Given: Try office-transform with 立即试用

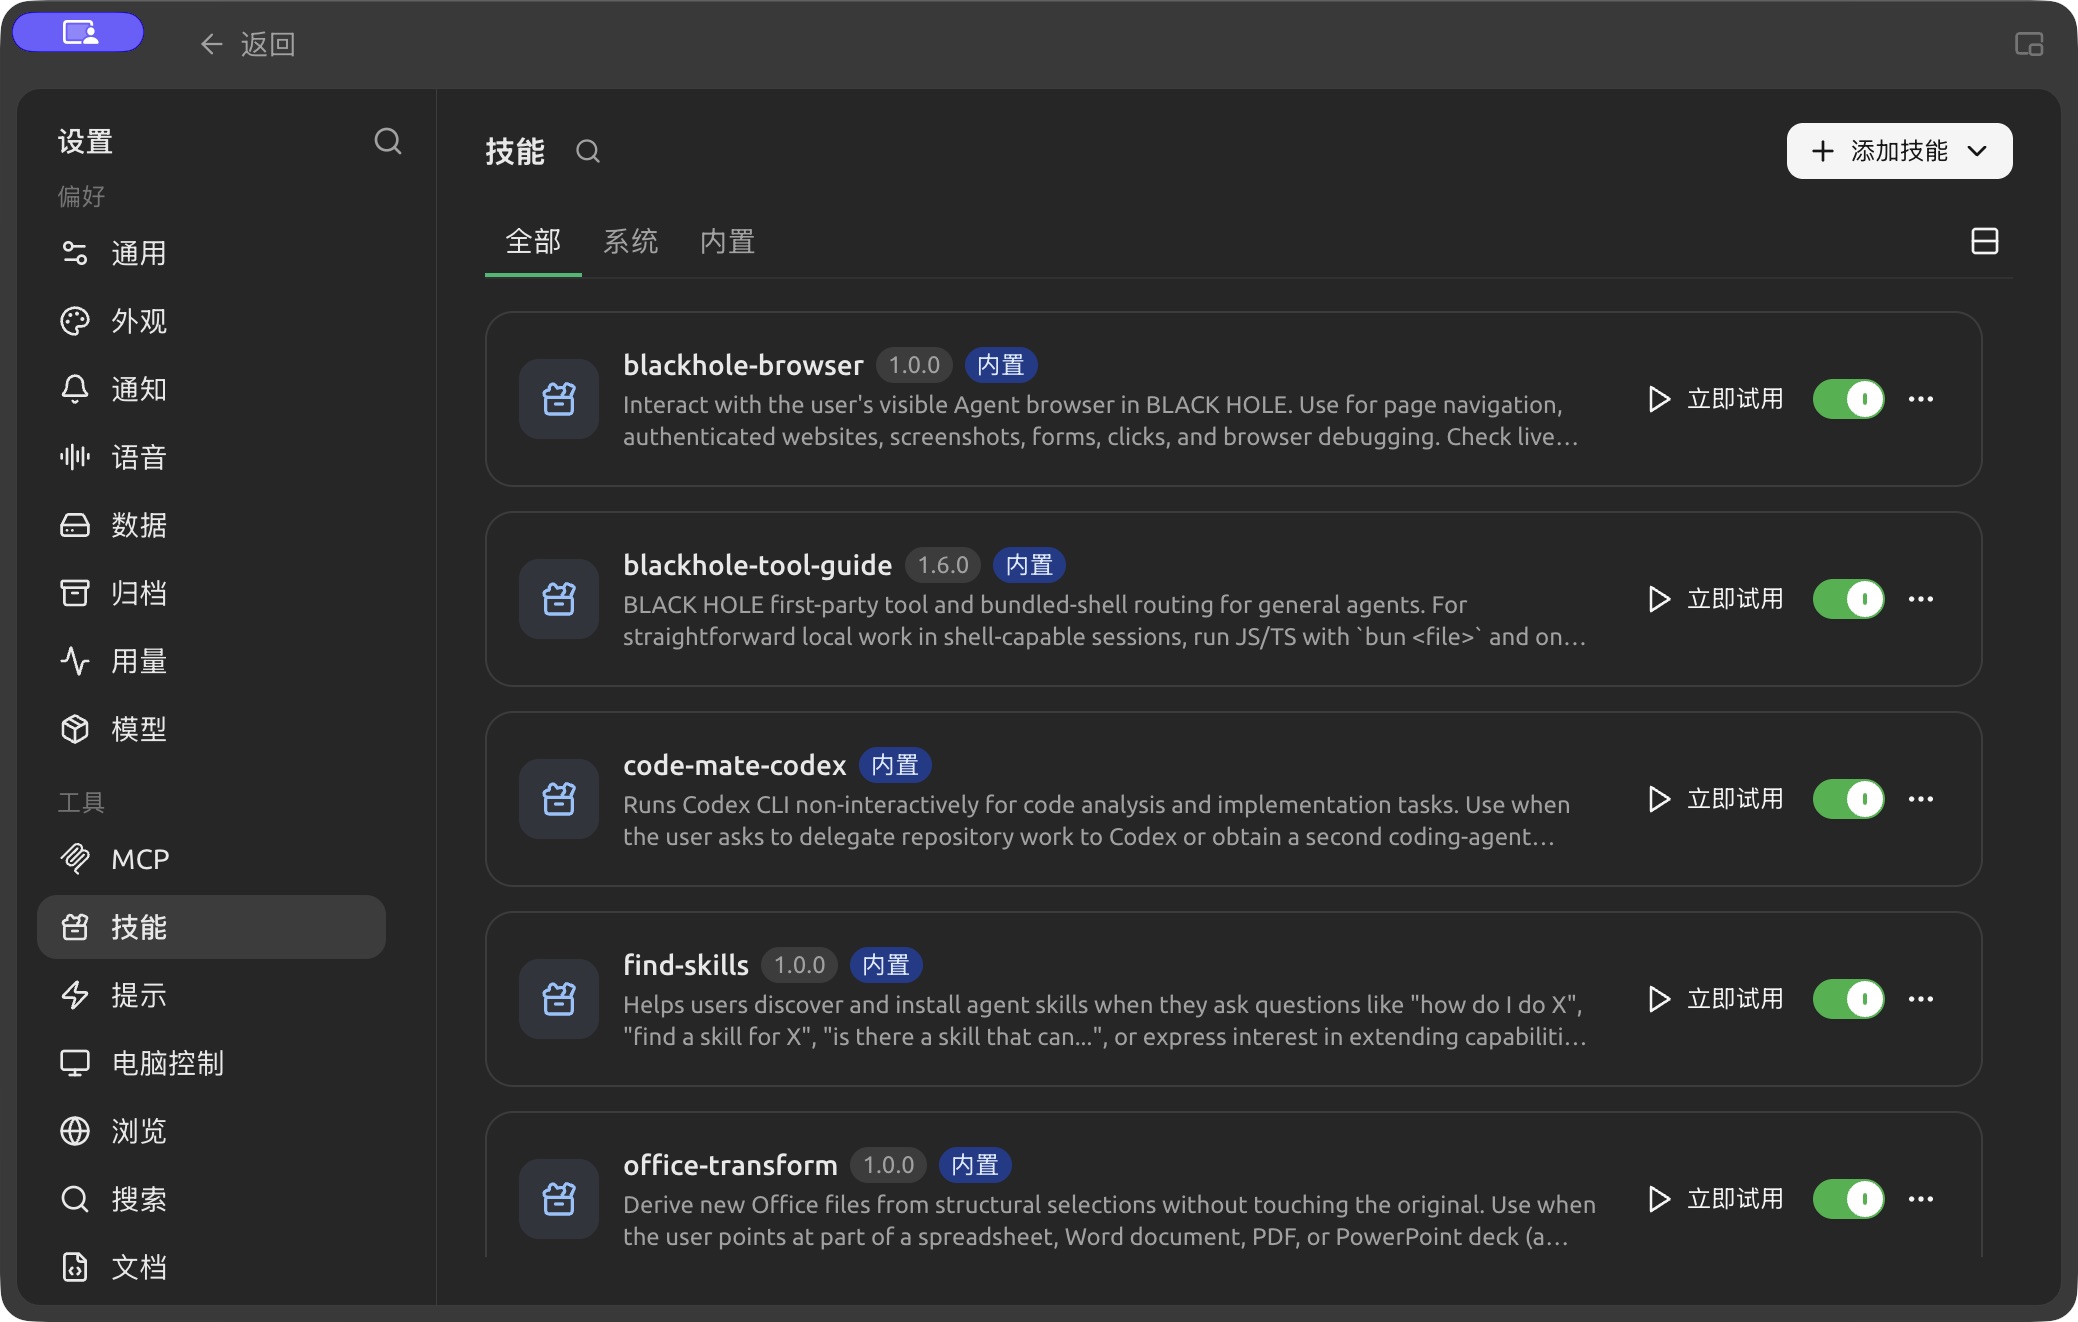Looking at the screenshot, I should click(x=1716, y=1199).
